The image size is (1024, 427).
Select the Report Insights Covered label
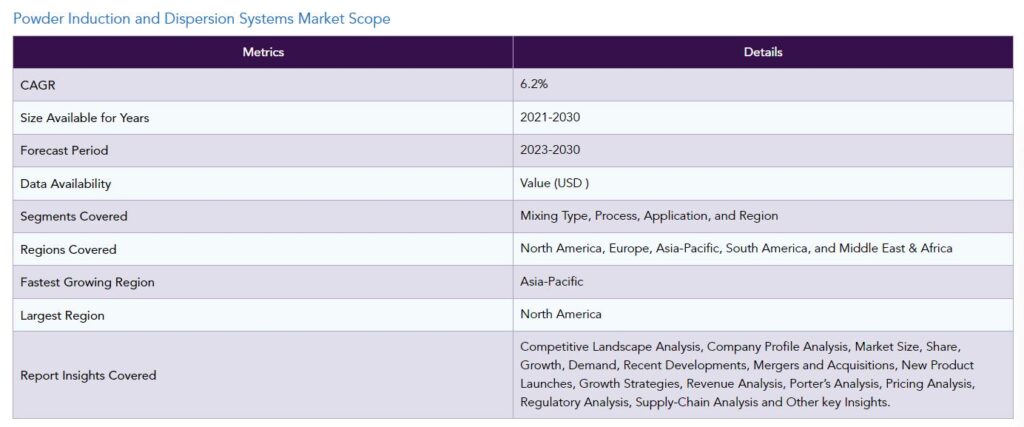(x=88, y=375)
